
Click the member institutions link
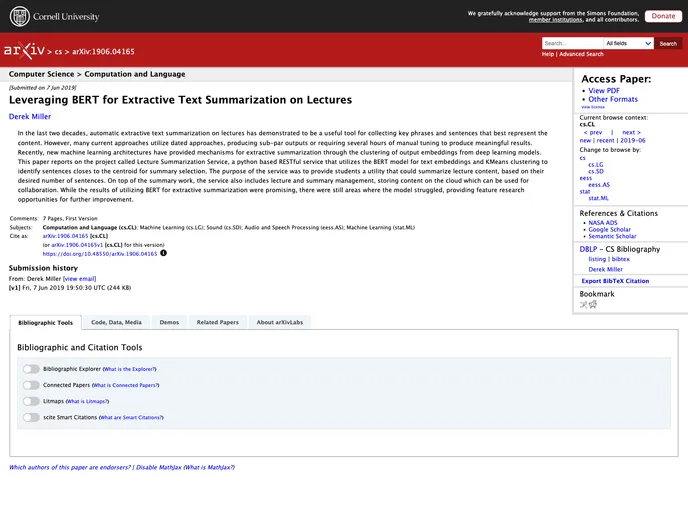[555, 20]
